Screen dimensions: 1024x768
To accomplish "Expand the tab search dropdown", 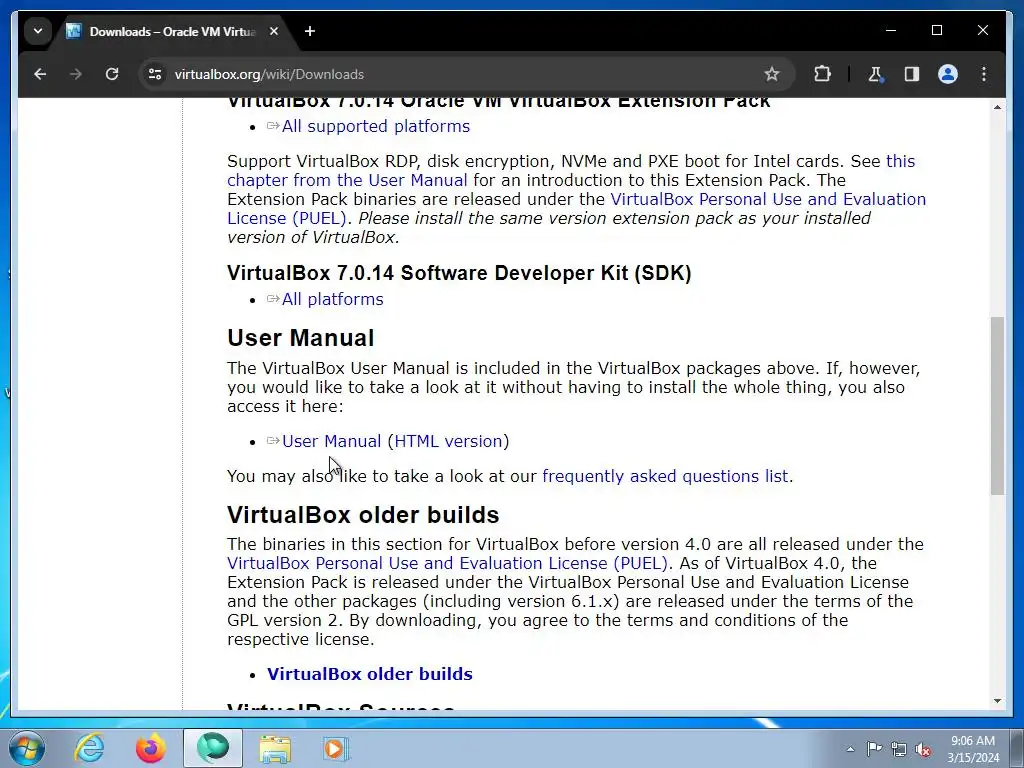I will coord(38,31).
